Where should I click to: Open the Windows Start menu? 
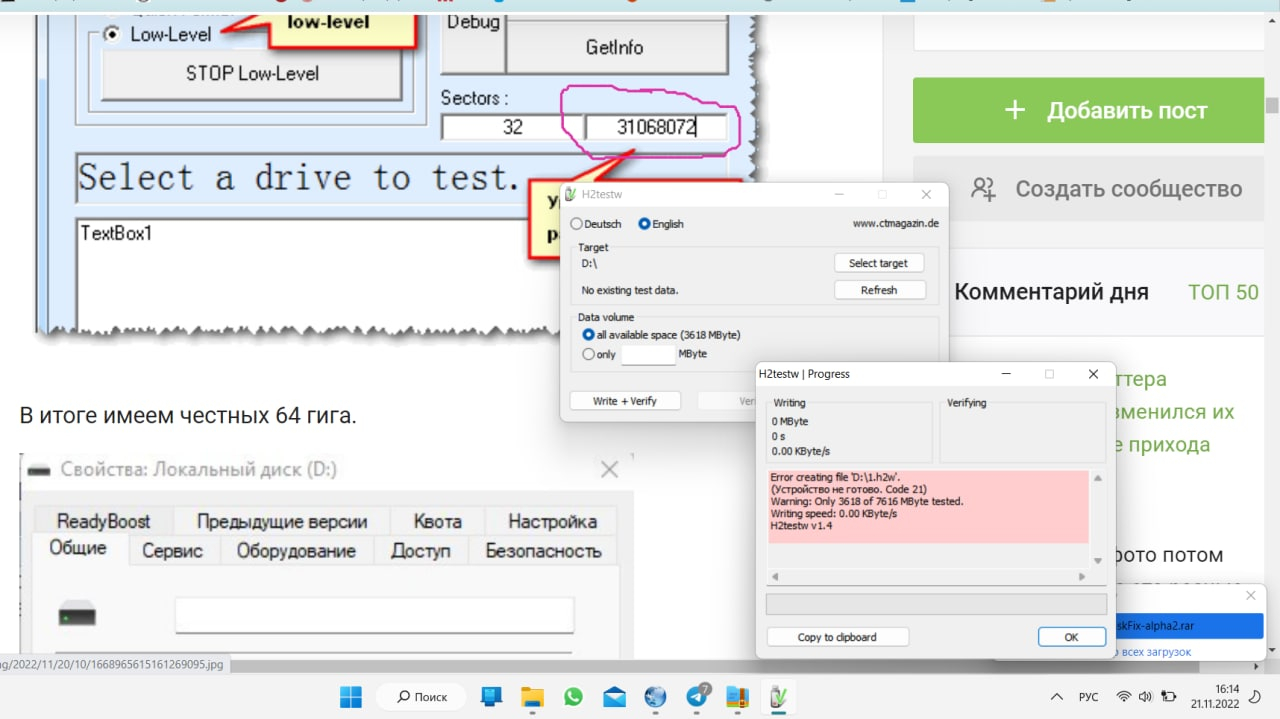click(x=352, y=697)
